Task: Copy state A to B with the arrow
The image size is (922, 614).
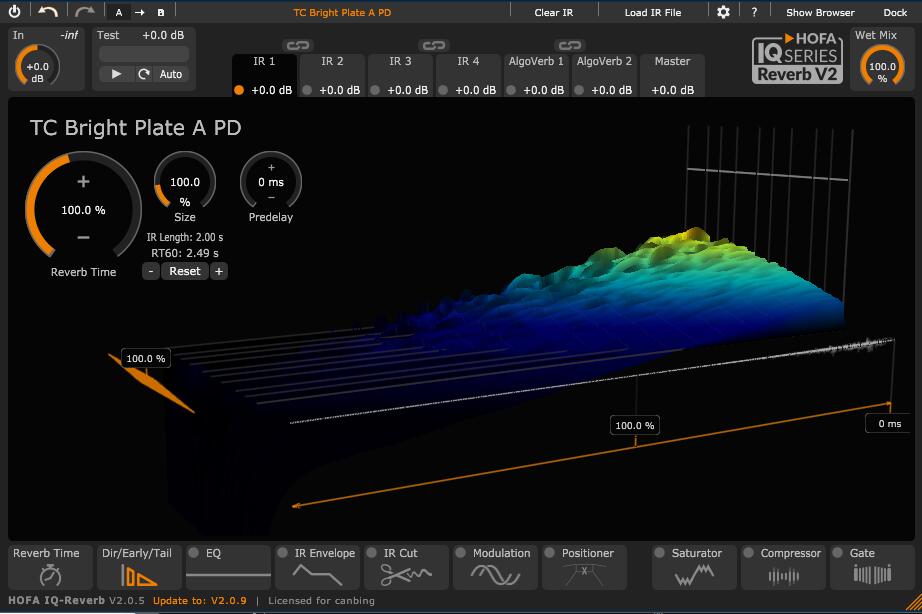Action: pos(139,12)
